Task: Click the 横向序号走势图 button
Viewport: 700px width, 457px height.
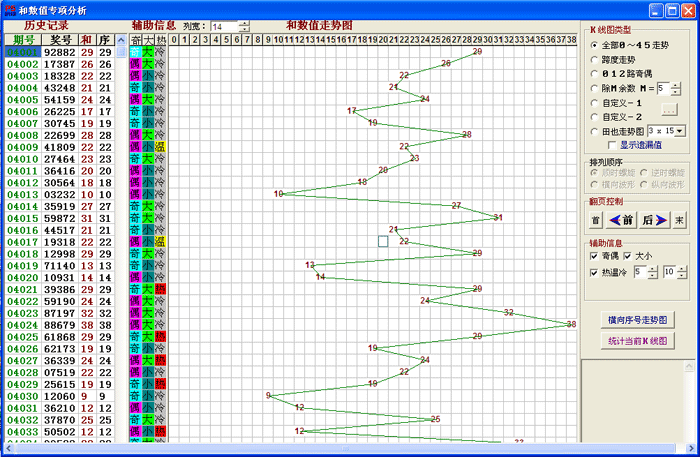Action: click(x=637, y=319)
